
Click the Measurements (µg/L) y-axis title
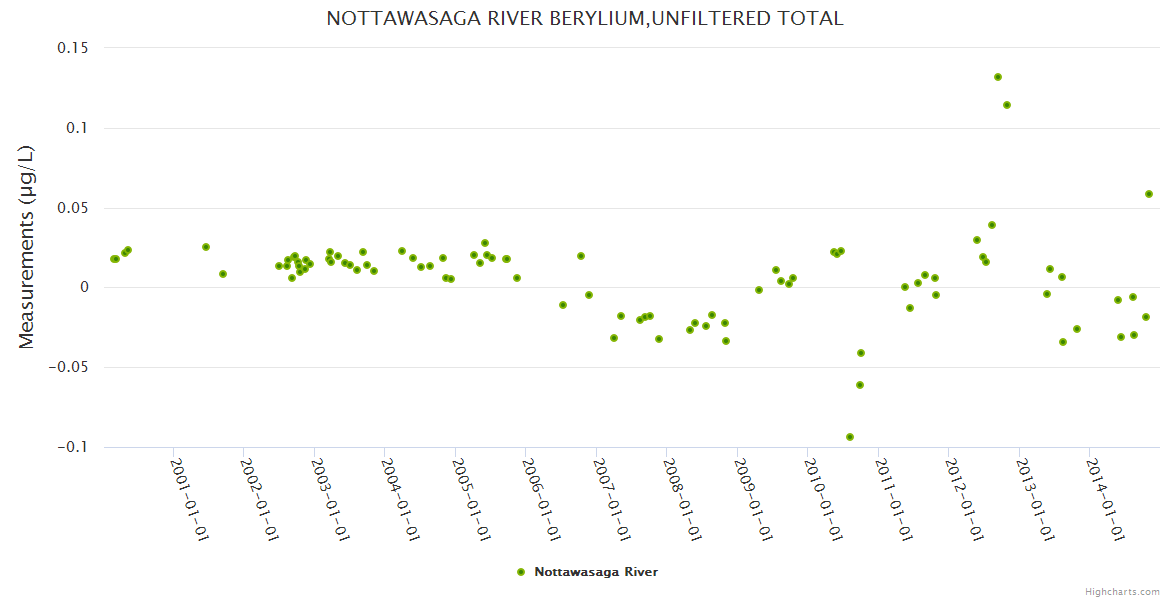(27, 246)
